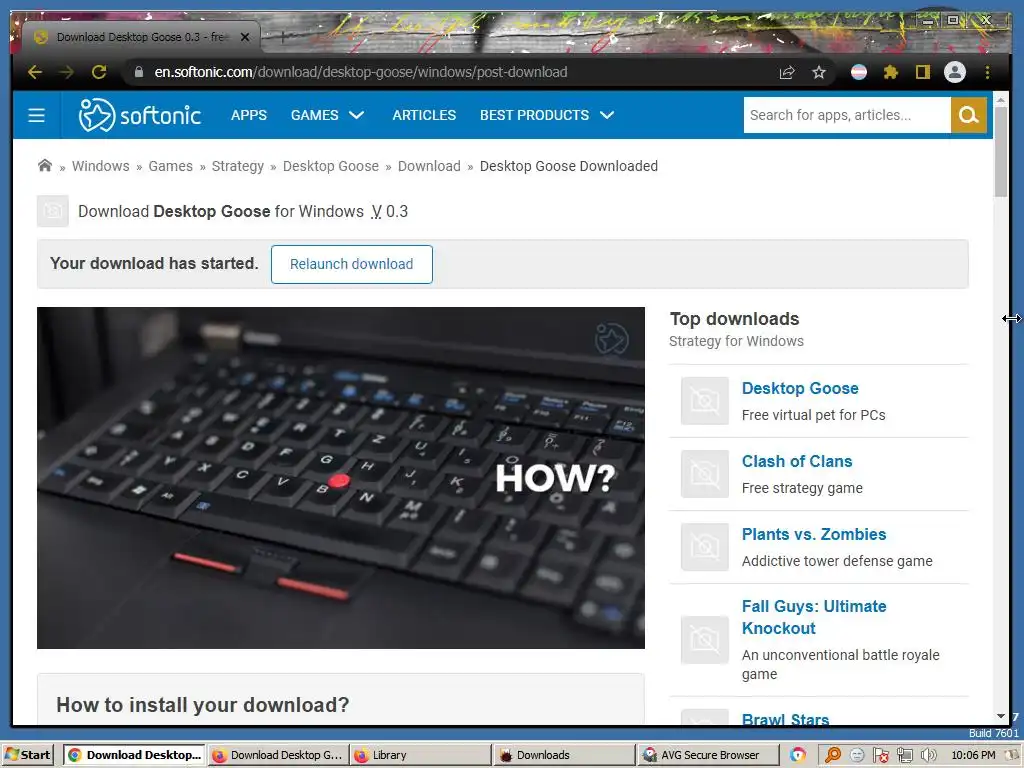Image resolution: width=1024 pixels, height=768 pixels.
Task: Open the side panel icon in toolbar
Action: point(922,72)
